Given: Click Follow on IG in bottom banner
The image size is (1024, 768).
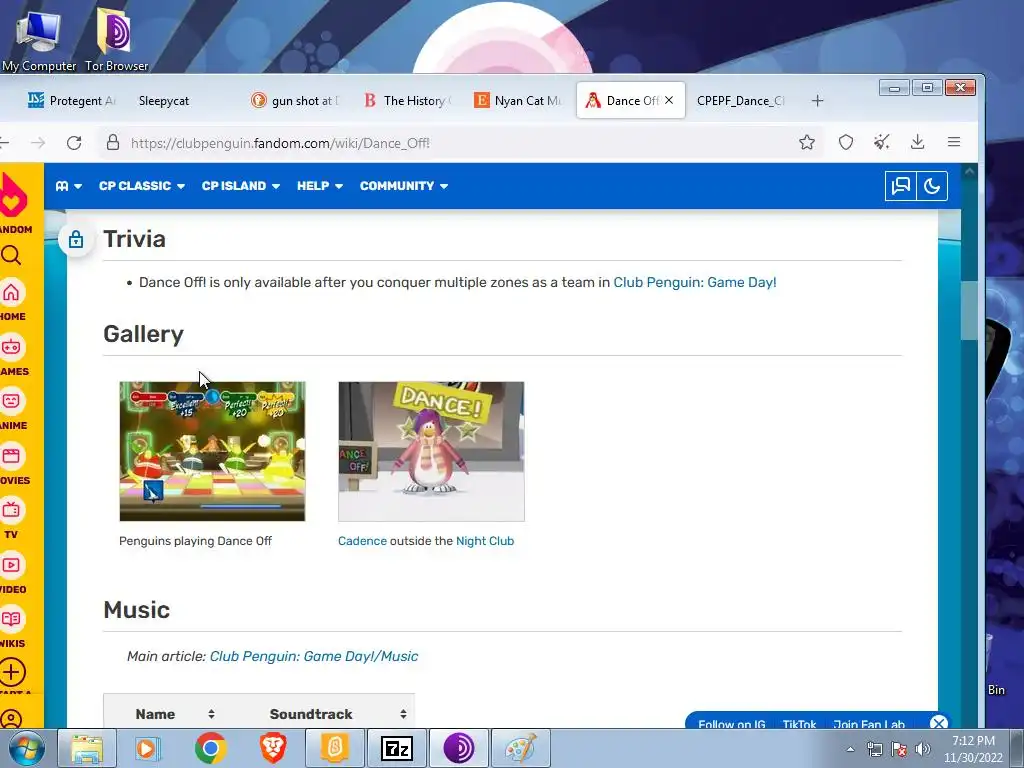Looking at the screenshot, I should pos(731,724).
